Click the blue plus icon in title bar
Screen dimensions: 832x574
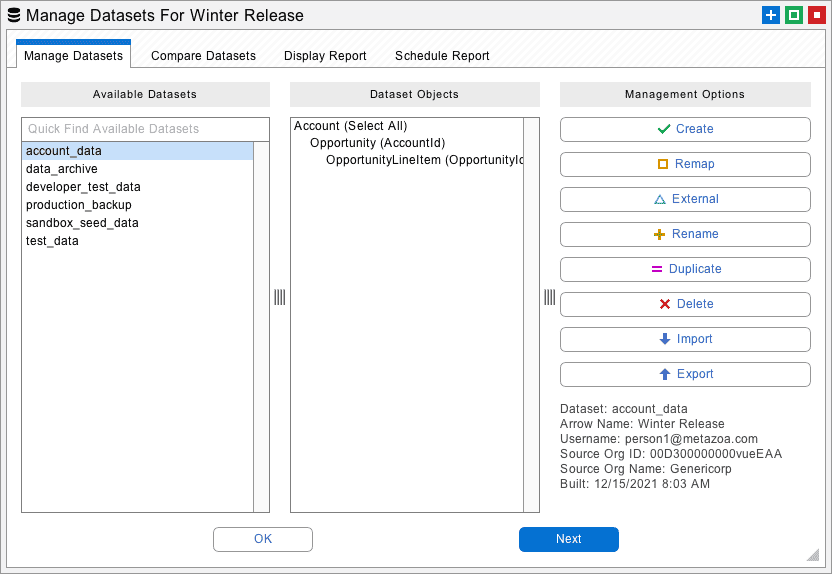(770, 15)
